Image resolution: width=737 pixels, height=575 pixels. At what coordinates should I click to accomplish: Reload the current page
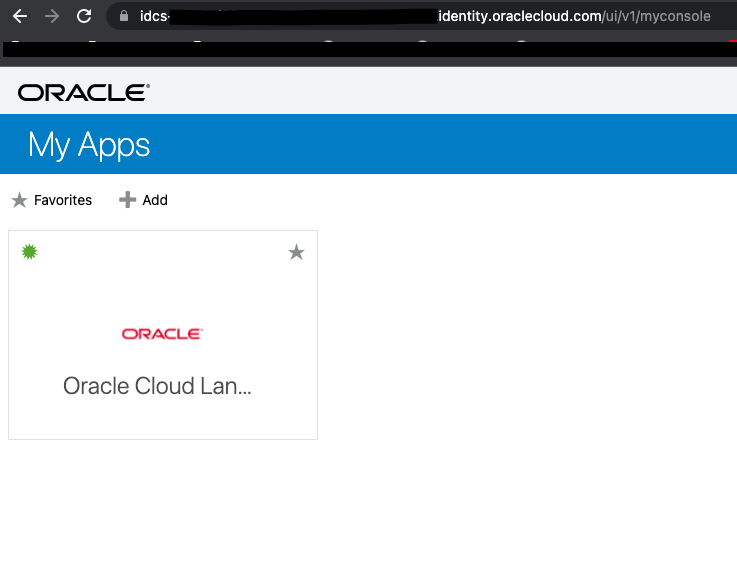pos(84,16)
